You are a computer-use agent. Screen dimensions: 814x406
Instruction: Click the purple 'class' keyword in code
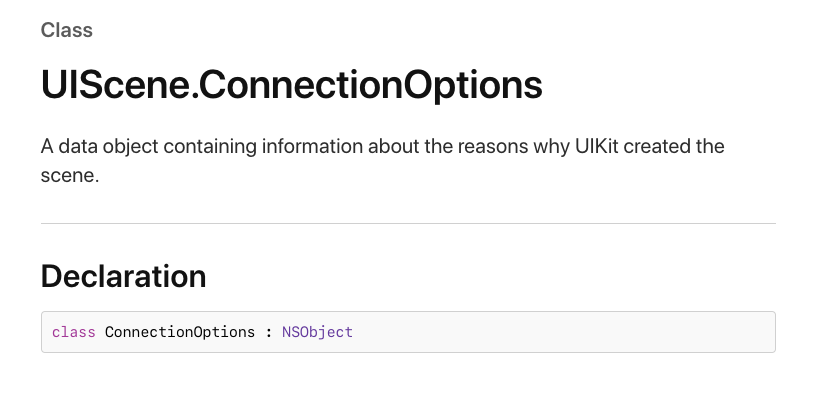pyautogui.click(x=74, y=332)
